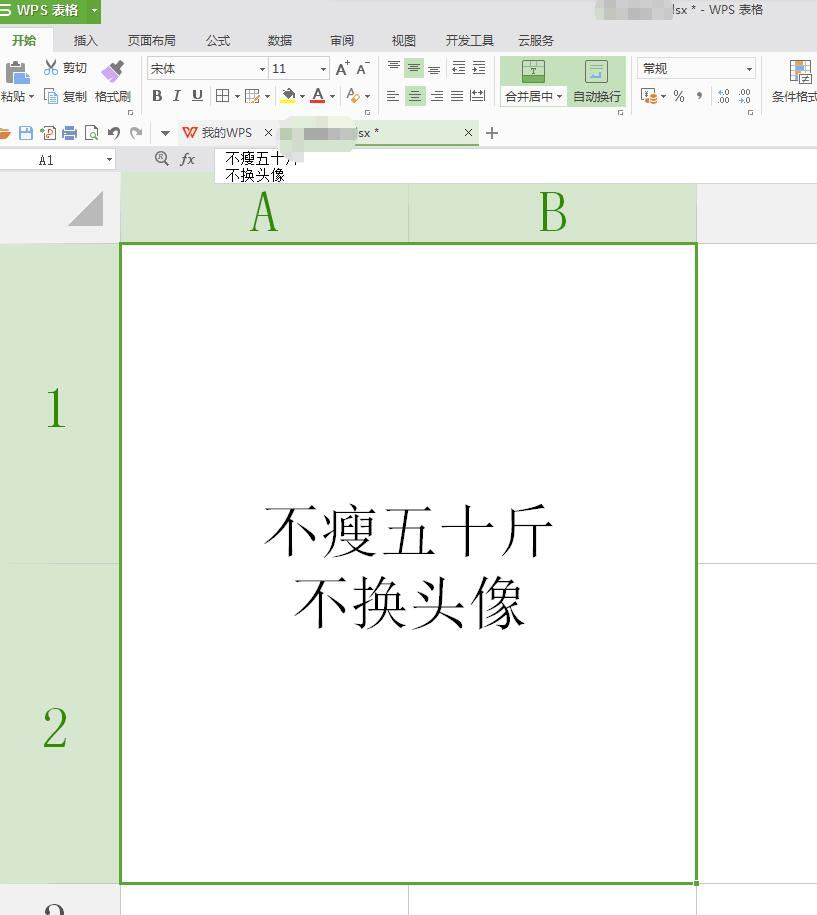Toggle Auto Wrap (自动换行) button
The height and width of the screenshot is (915, 817).
click(596, 82)
